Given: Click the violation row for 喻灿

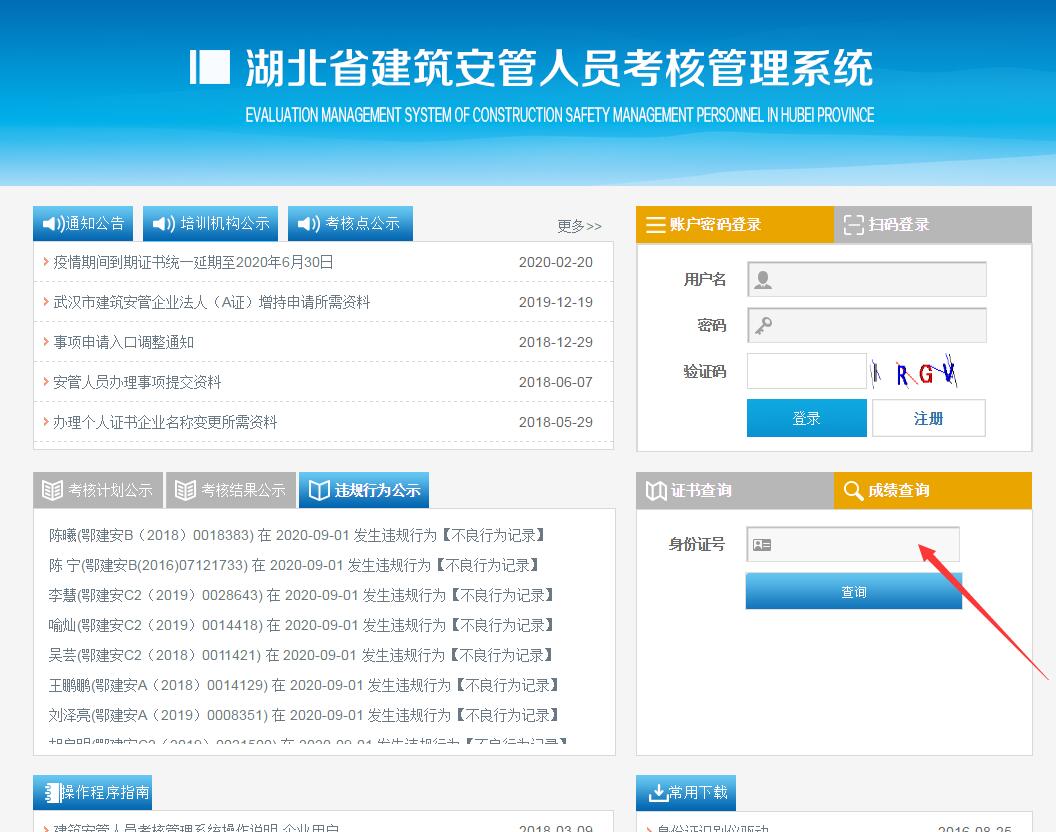Looking at the screenshot, I should [301, 625].
